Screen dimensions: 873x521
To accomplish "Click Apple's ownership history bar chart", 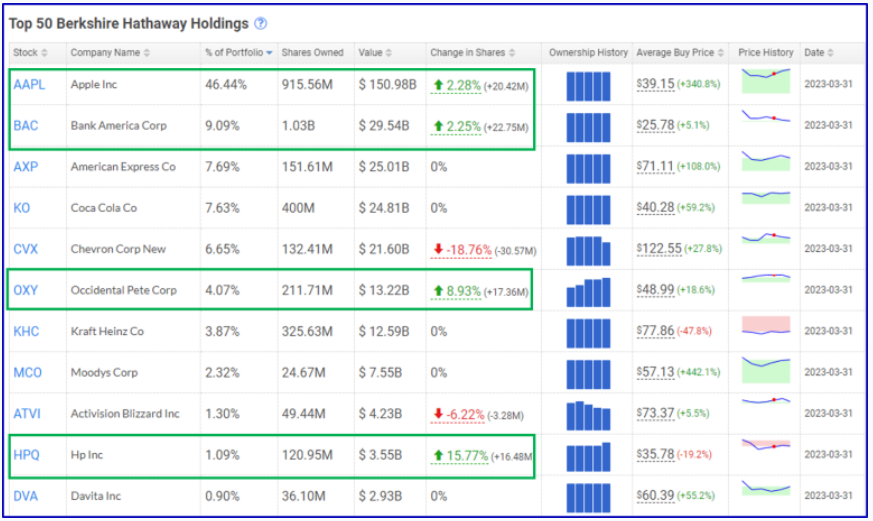I will pos(588,86).
